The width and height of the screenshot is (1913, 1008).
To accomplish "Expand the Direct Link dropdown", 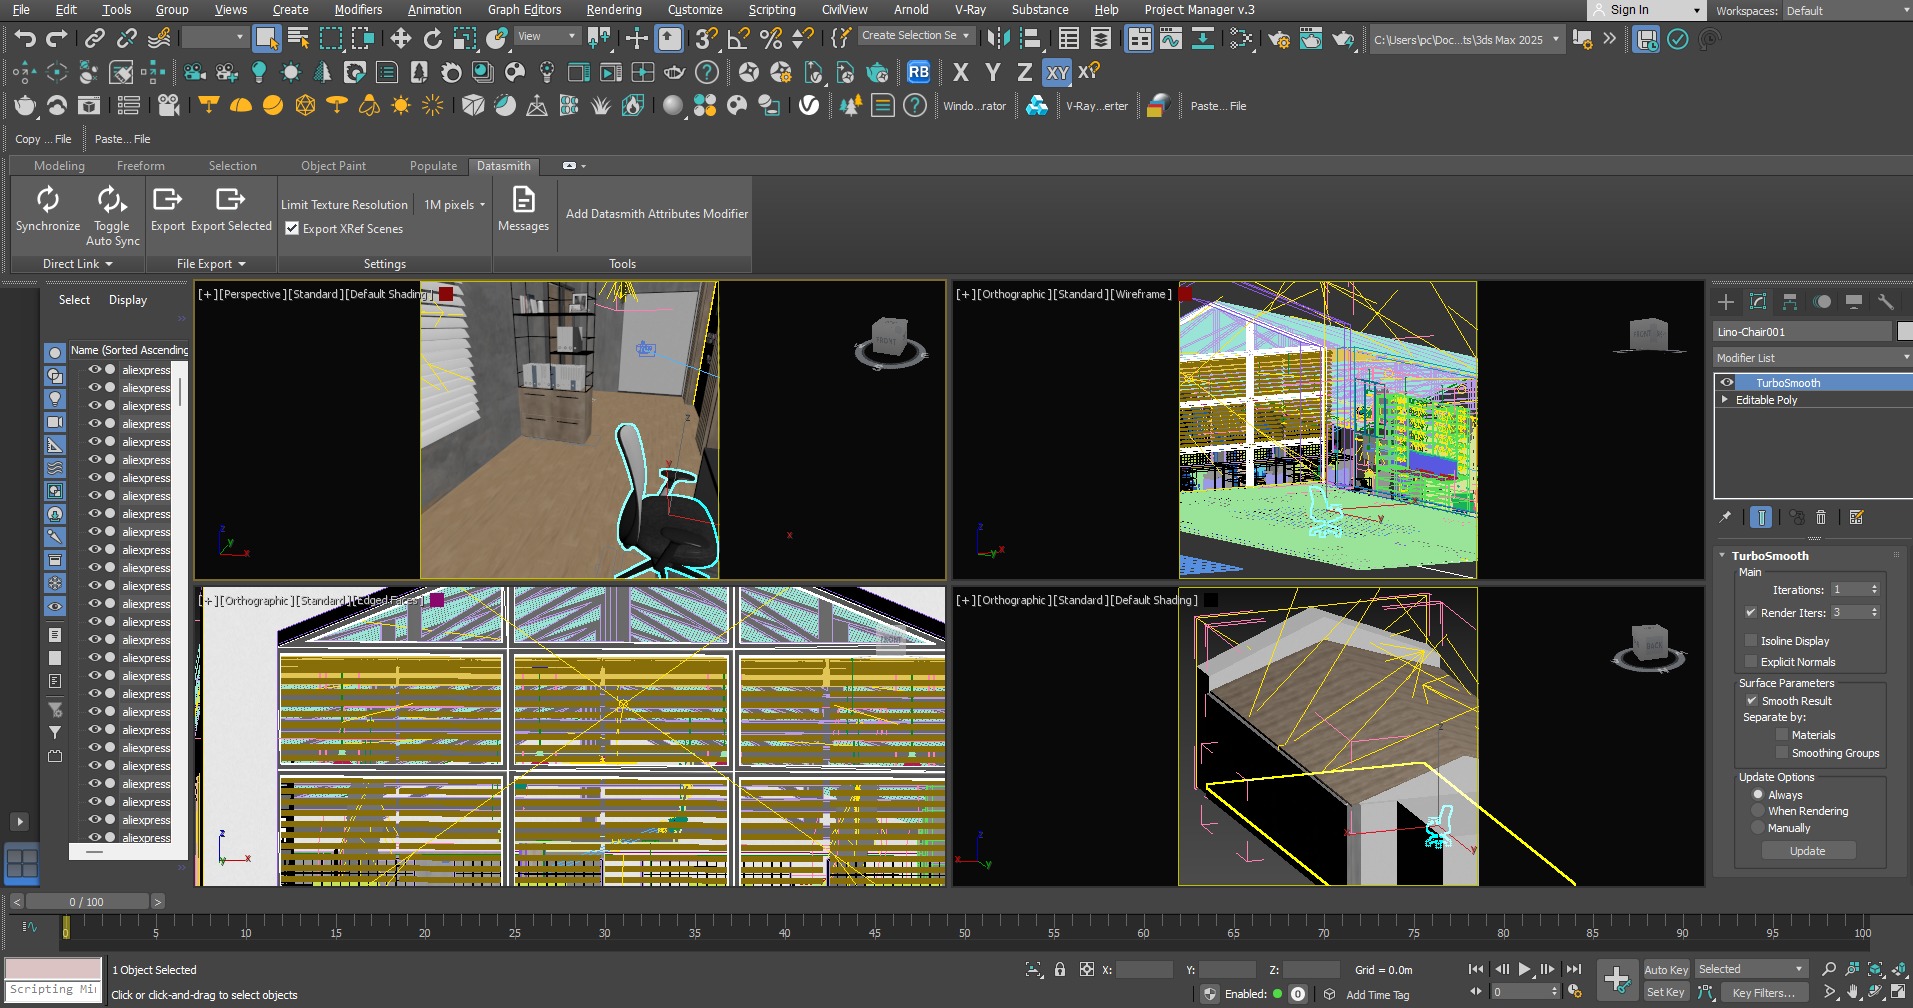I will [78, 264].
